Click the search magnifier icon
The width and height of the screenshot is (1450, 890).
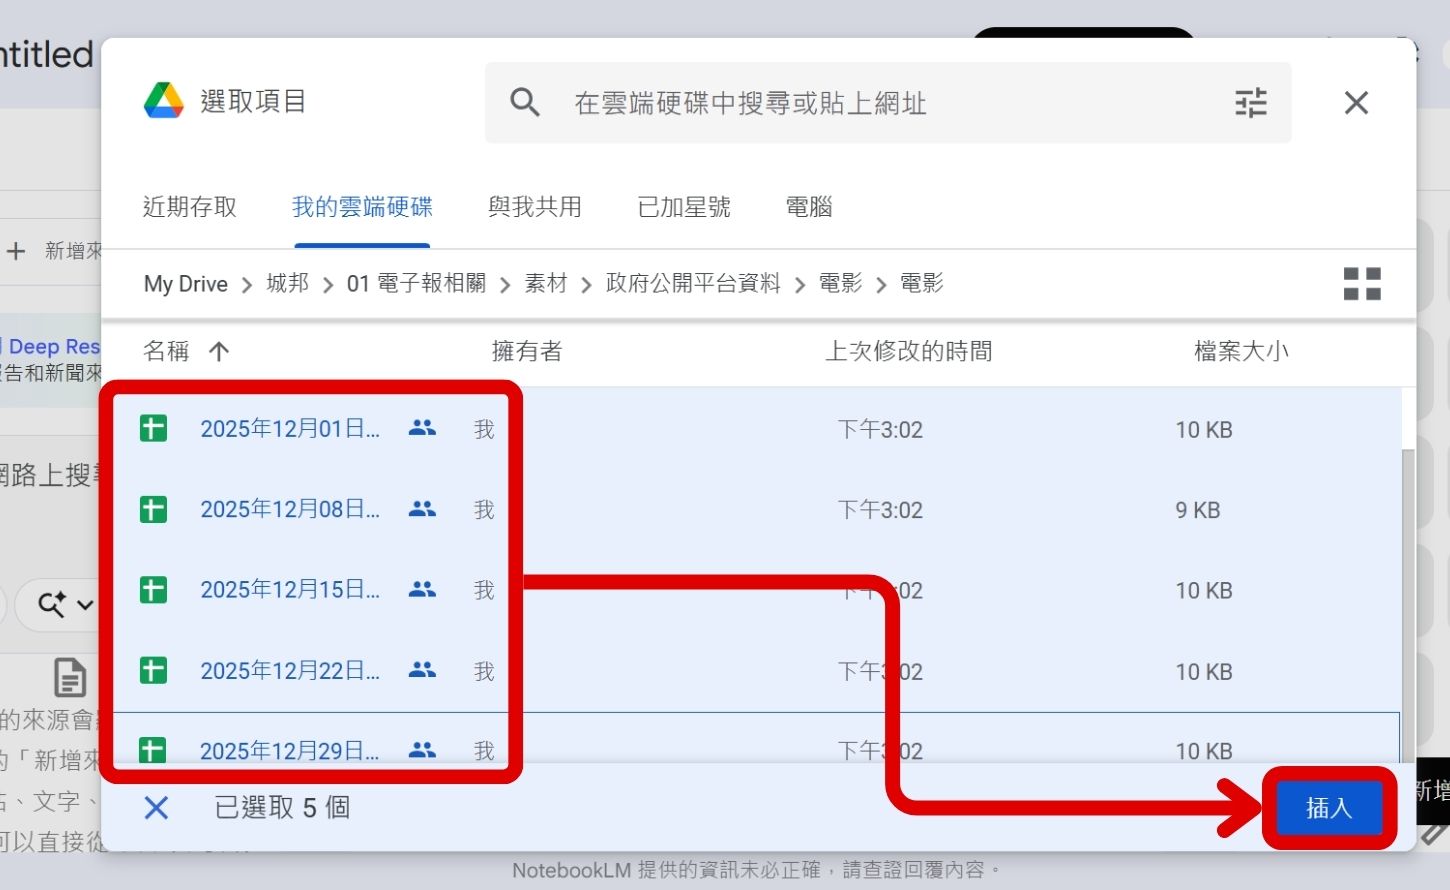click(x=524, y=102)
